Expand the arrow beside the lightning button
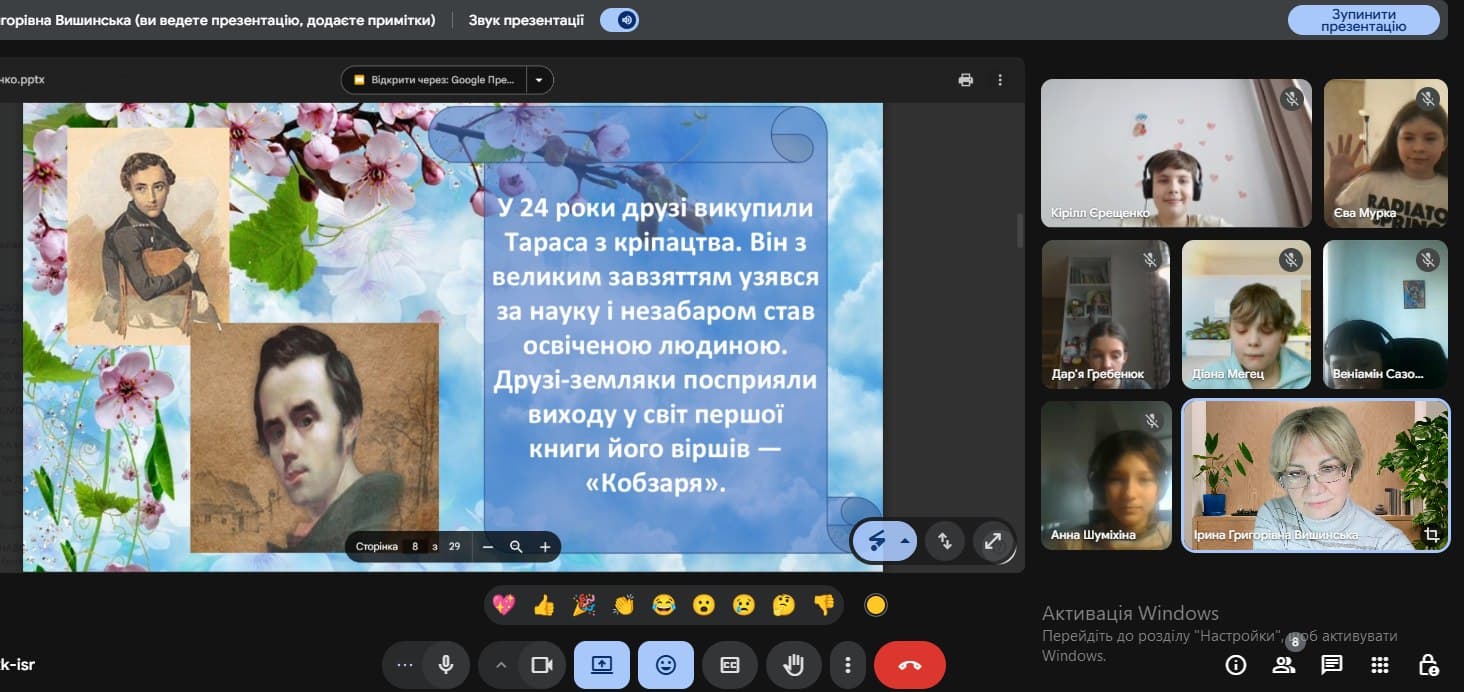Viewport: 1464px width, 692px height. coord(906,541)
